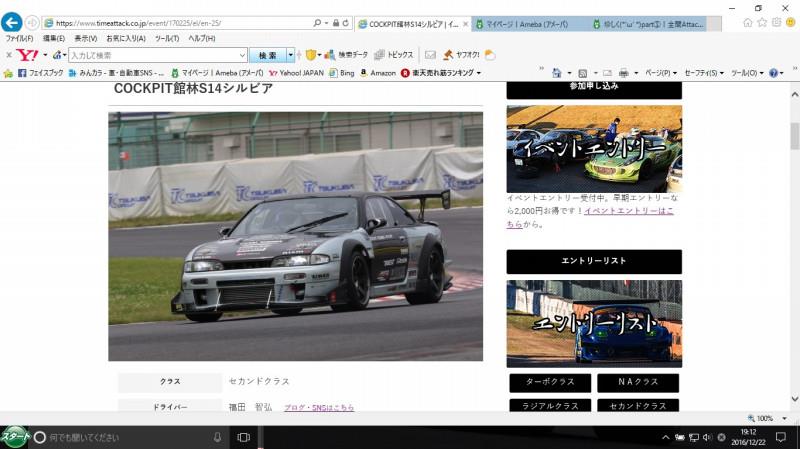Screen dimensions: 800x449
Task: Click the URL address field
Action: 181,23
